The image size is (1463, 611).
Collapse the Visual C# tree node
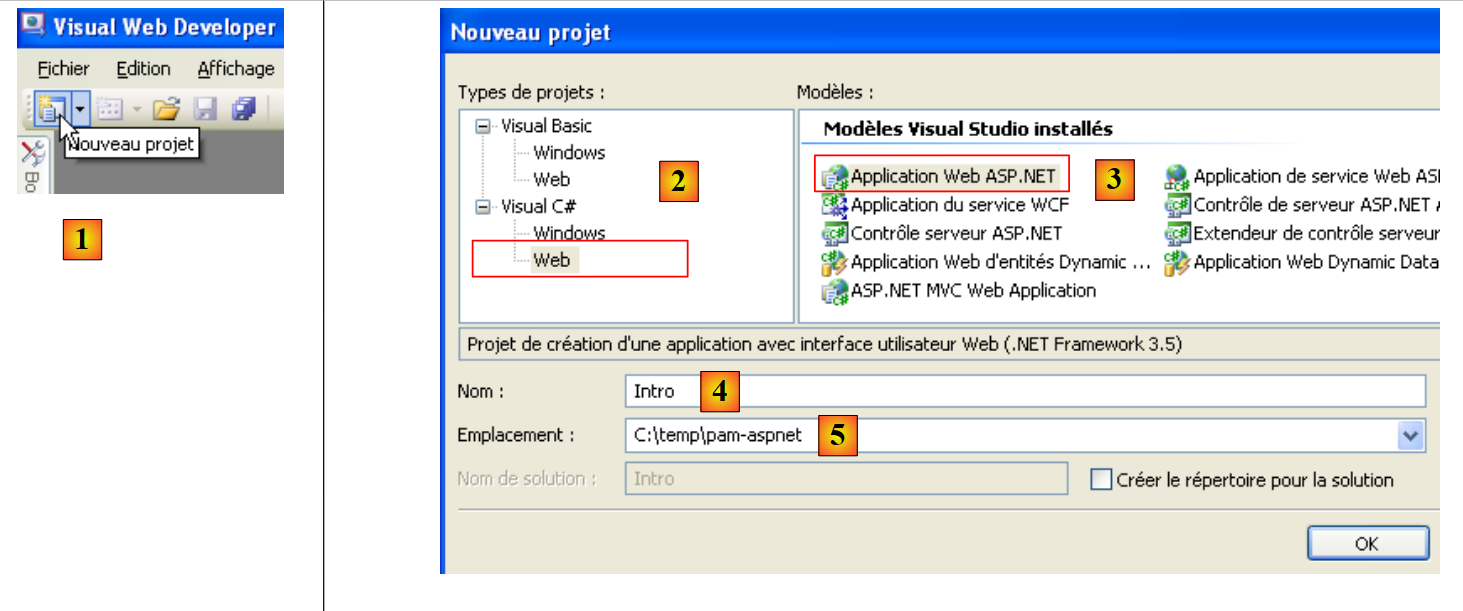(x=485, y=207)
